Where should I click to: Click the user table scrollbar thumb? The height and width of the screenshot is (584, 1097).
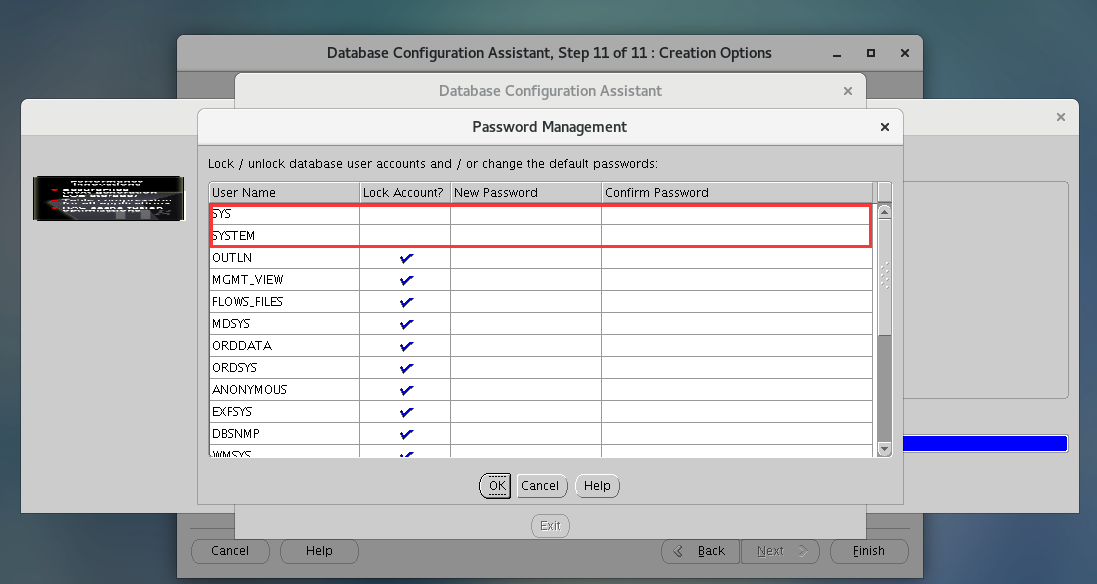[884, 277]
